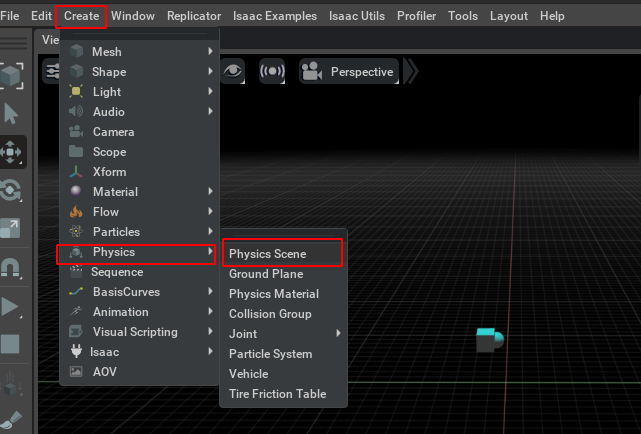This screenshot has width=641, height=434.
Task: Select the Scale tool in toolbar
Action: pos(11,228)
